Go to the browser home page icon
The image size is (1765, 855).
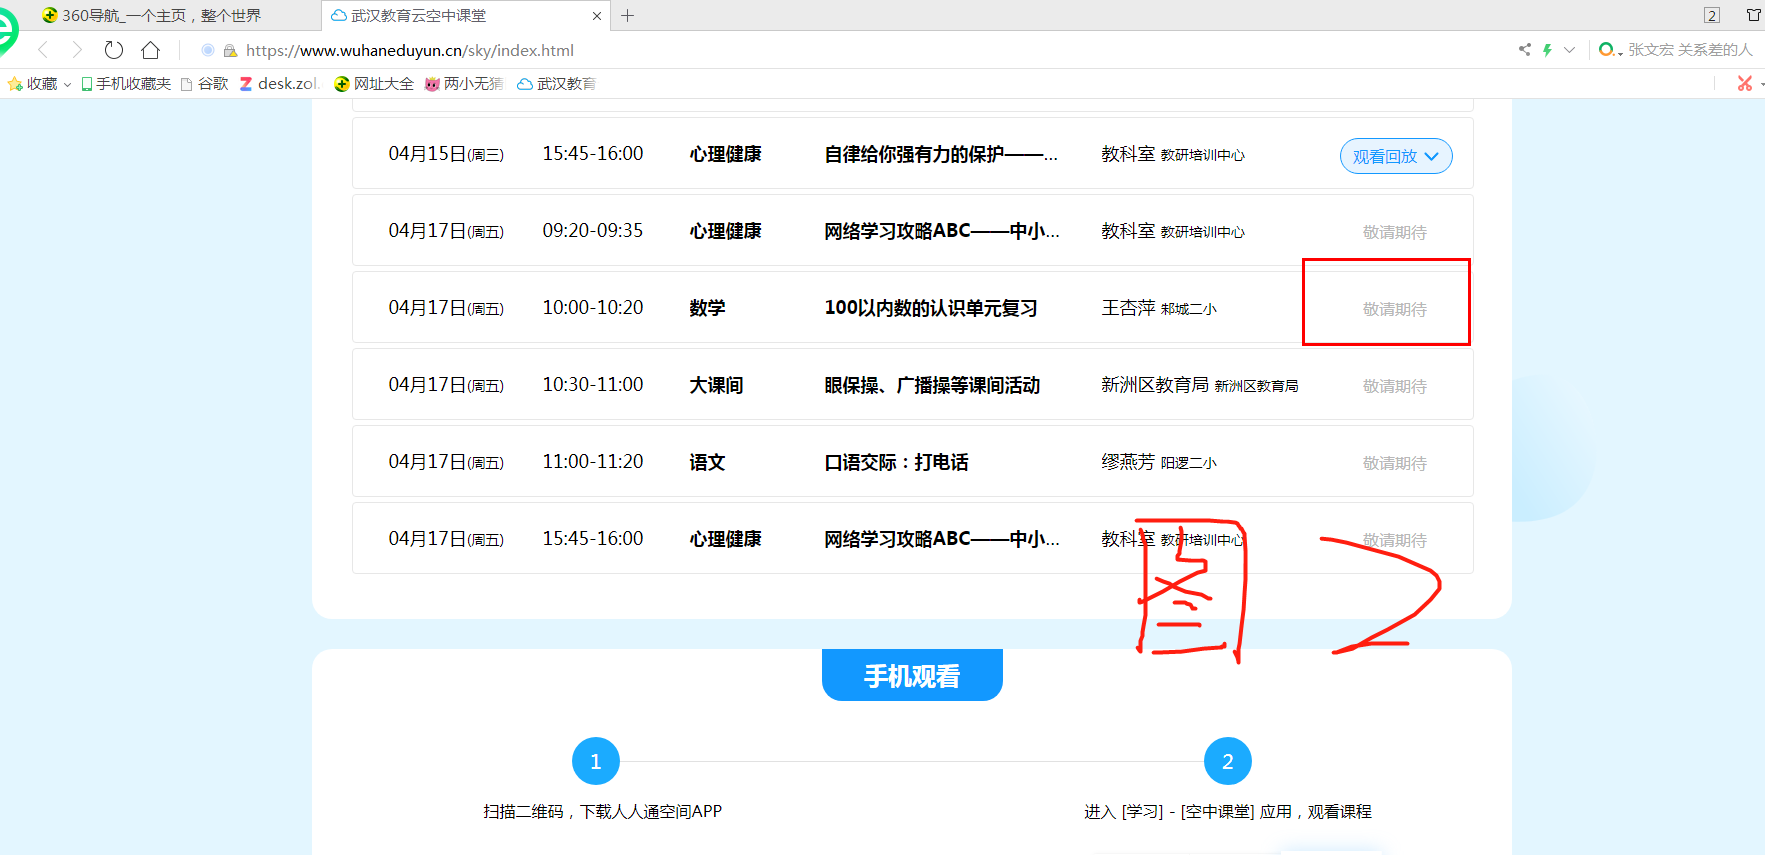tap(150, 50)
